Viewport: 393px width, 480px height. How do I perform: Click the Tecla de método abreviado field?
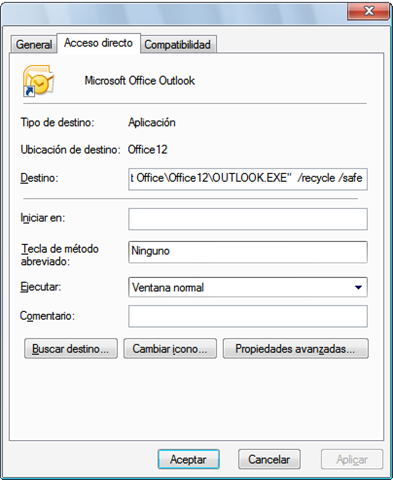[248, 252]
